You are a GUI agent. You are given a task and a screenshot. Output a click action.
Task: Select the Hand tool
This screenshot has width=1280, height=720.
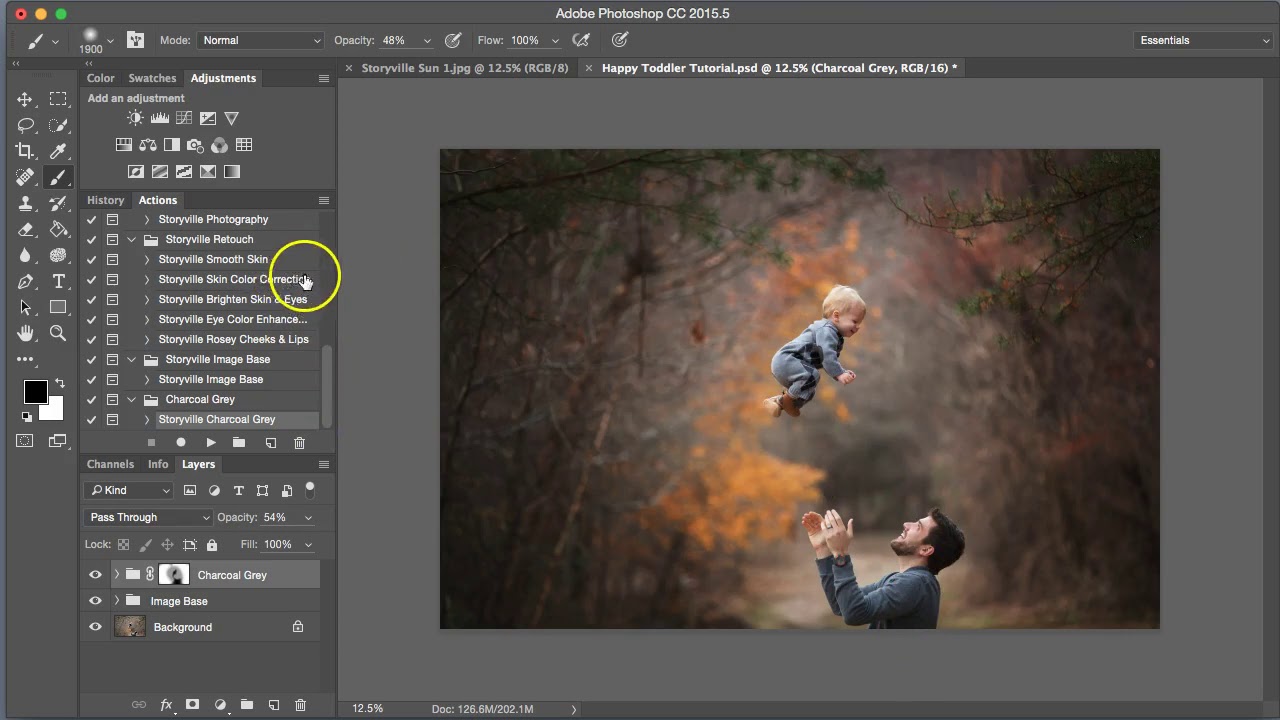(x=25, y=334)
